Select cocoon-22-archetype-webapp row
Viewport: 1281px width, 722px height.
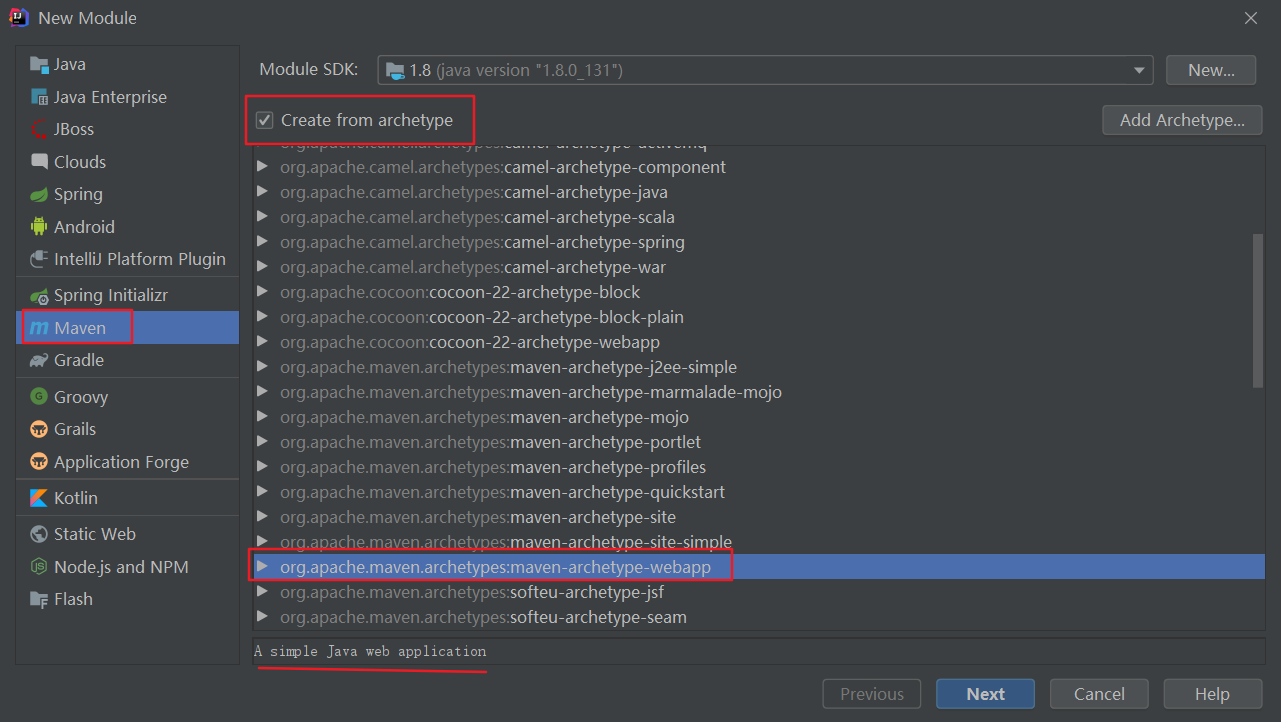point(759,342)
